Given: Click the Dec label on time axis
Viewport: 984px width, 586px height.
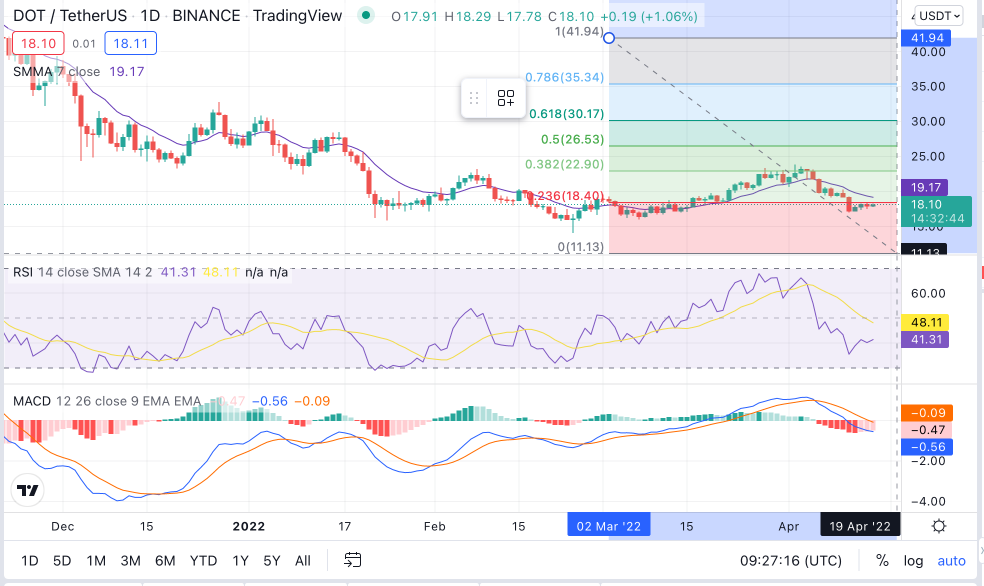Looking at the screenshot, I should click(63, 526).
